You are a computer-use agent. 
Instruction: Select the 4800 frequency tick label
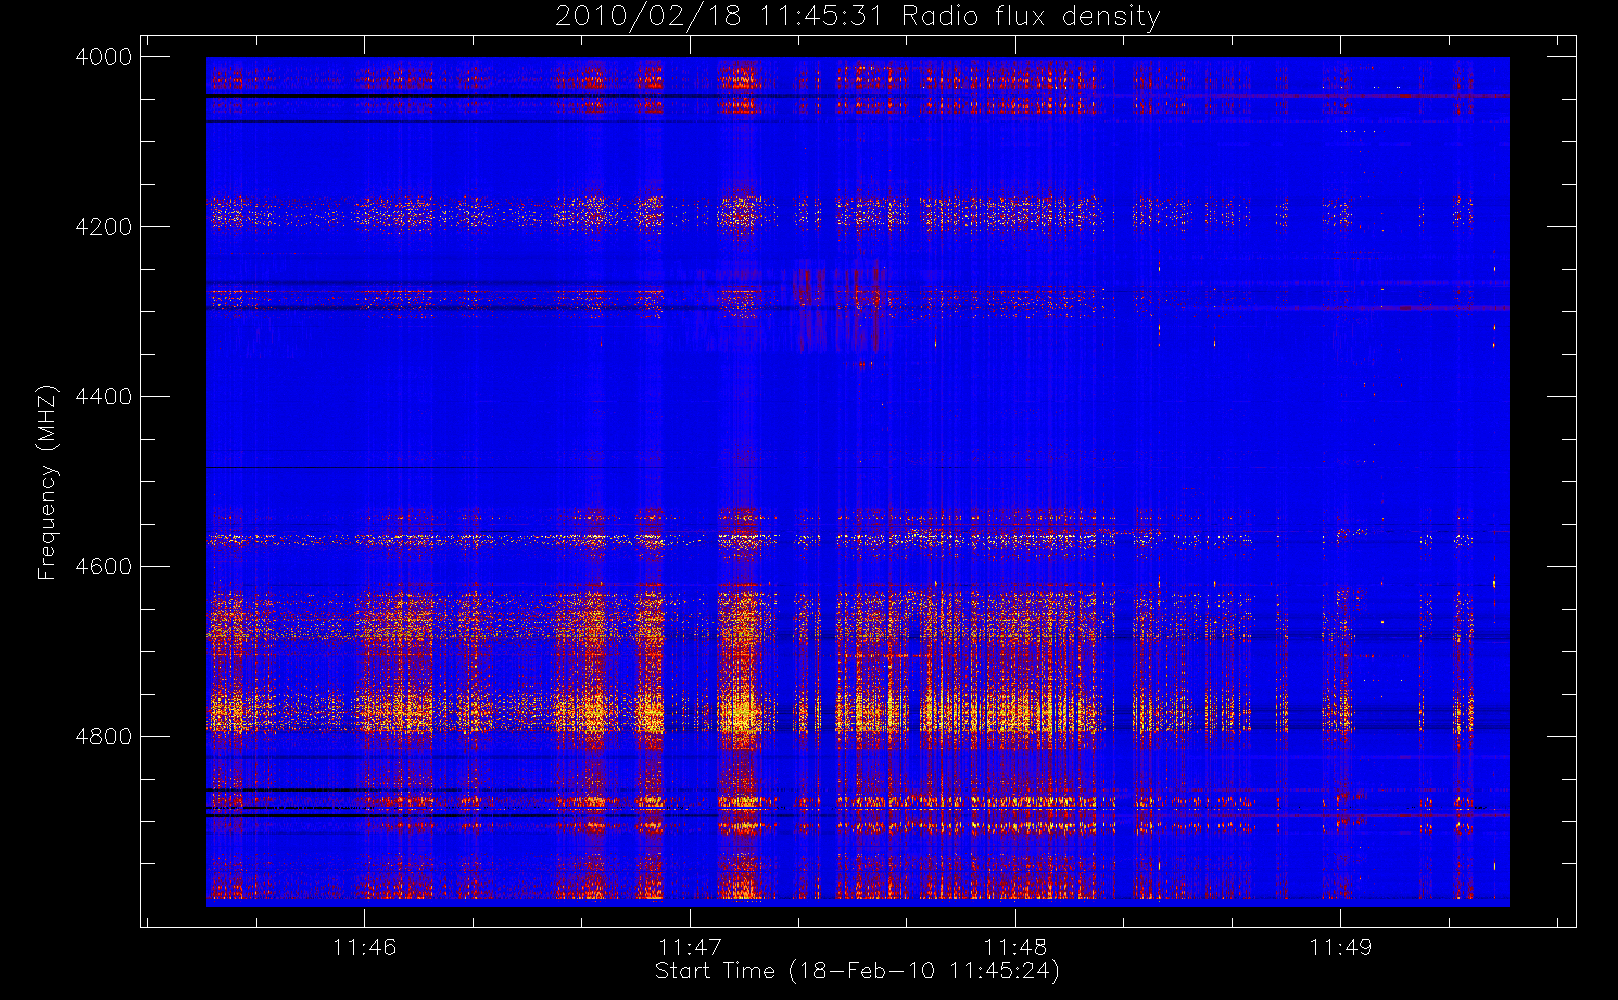[x=104, y=737]
